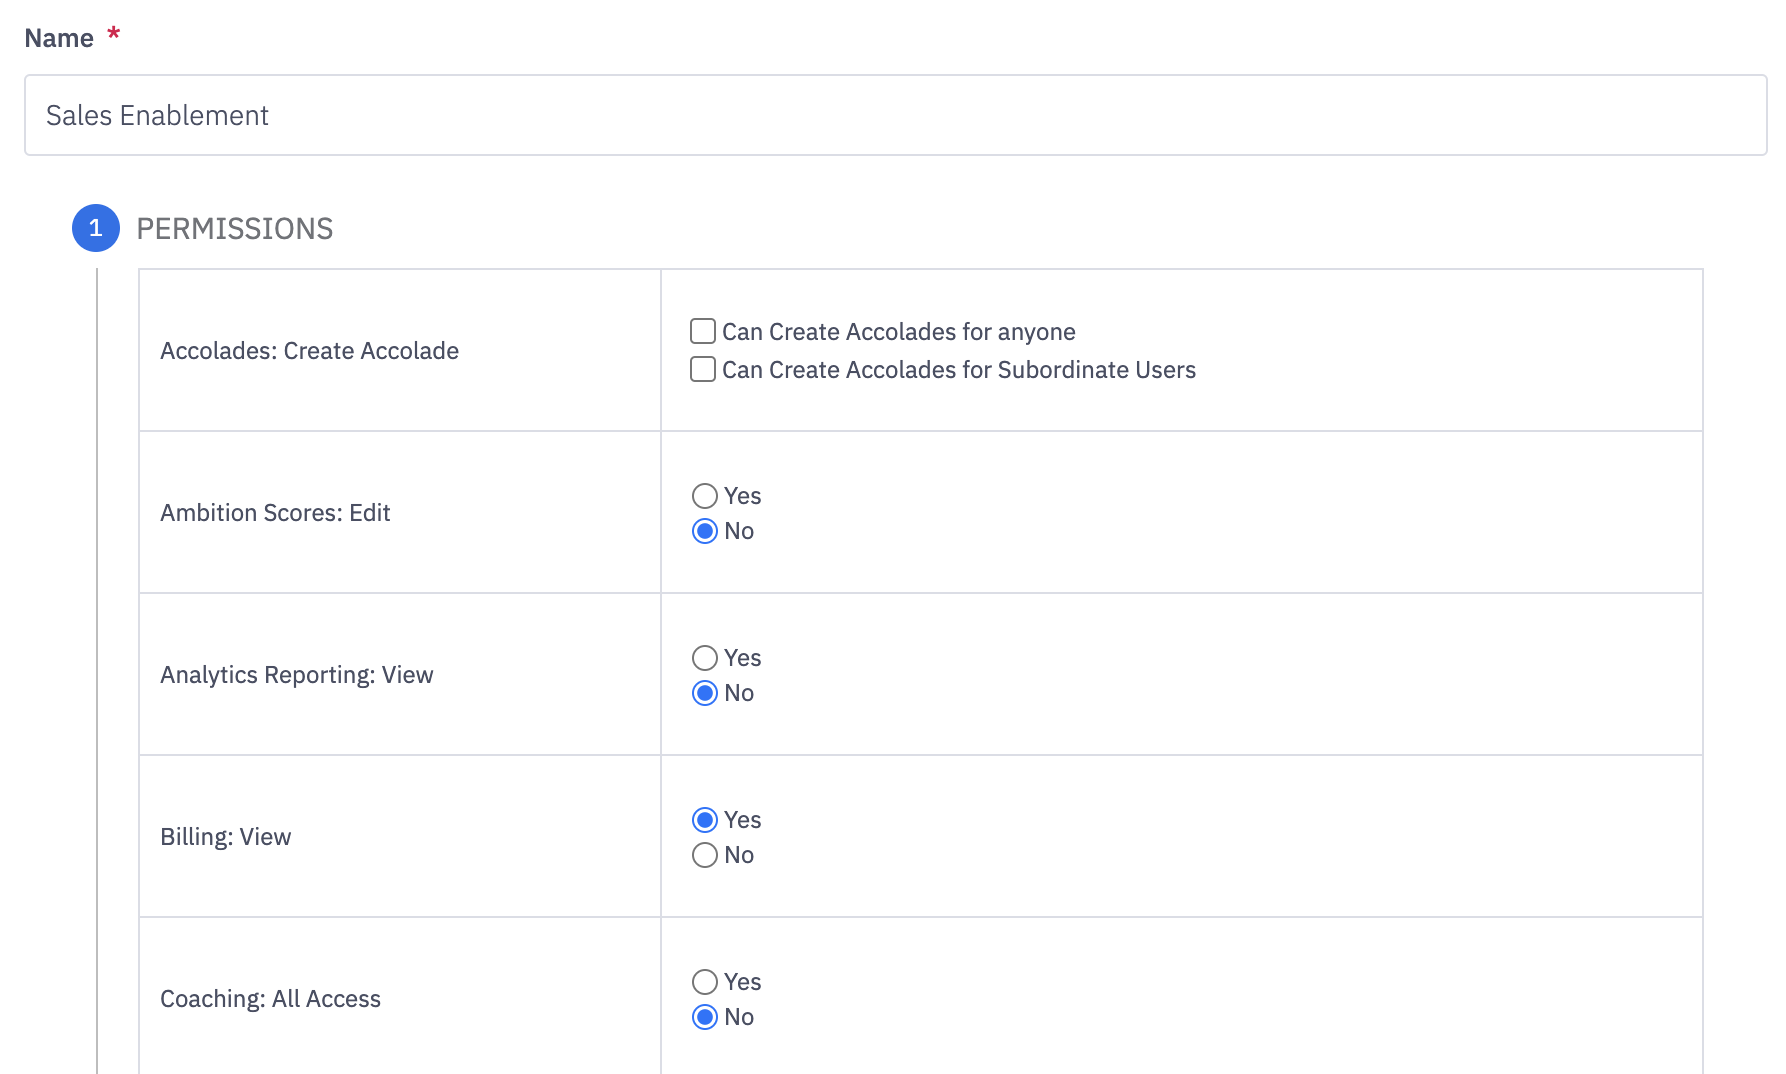Click the Name field label
Viewport: 1786px width, 1074px height.
[59, 38]
